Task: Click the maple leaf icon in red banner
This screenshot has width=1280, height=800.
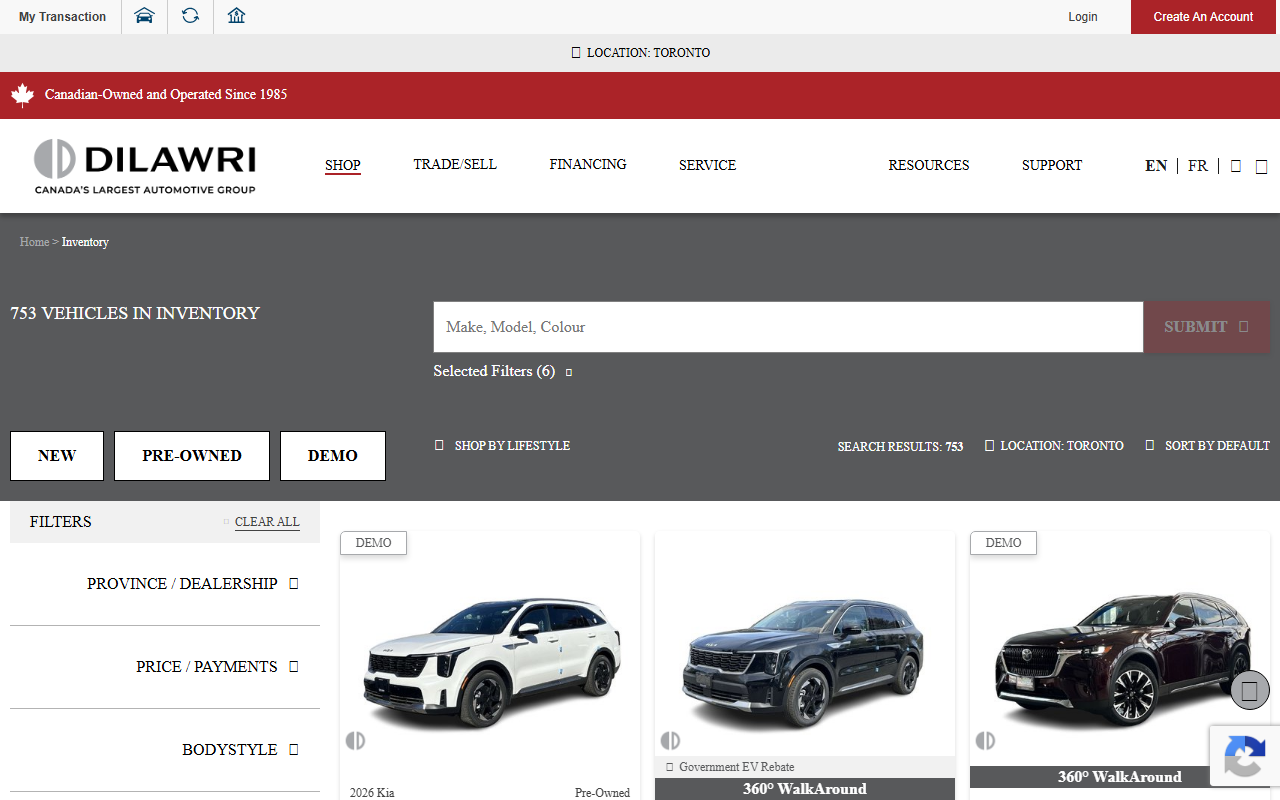Action: pyautogui.click(x=22, y=95)
